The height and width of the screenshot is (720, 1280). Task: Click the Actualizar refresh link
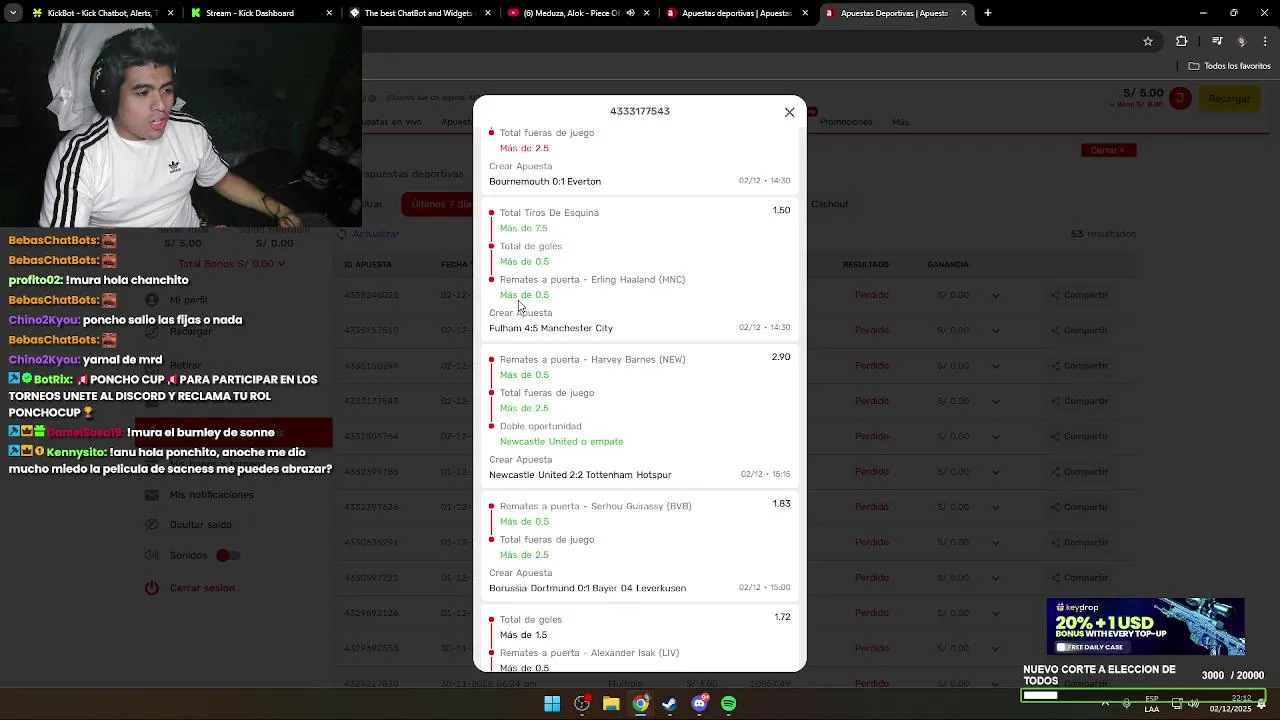[x=369, y=234]
